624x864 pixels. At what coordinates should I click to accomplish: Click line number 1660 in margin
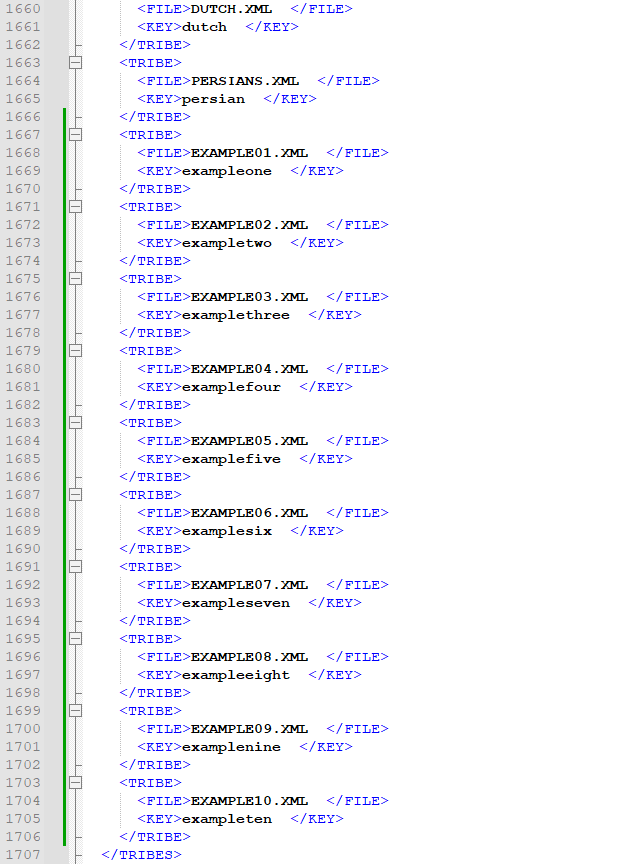pos(23,9)
